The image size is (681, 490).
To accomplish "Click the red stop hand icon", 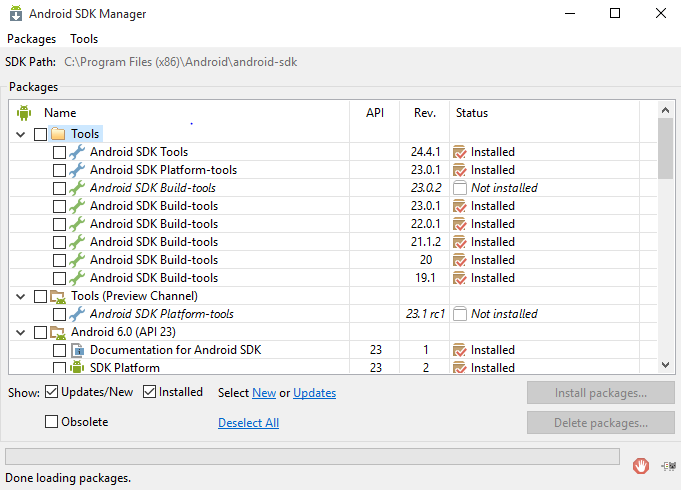I will pos(641,466).
